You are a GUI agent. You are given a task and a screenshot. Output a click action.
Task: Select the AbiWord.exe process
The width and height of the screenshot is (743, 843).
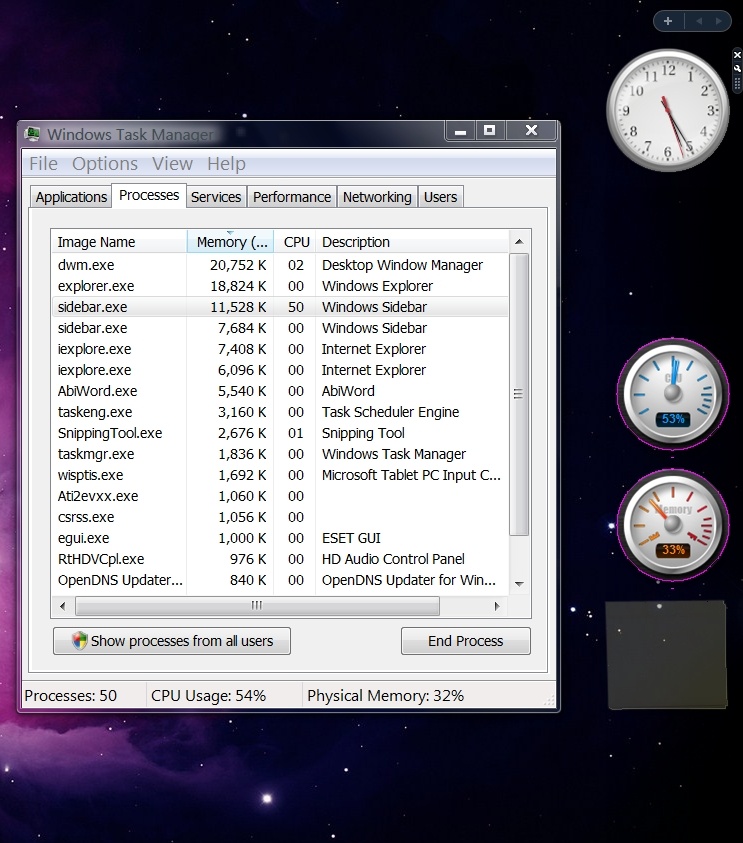(280, 391)
